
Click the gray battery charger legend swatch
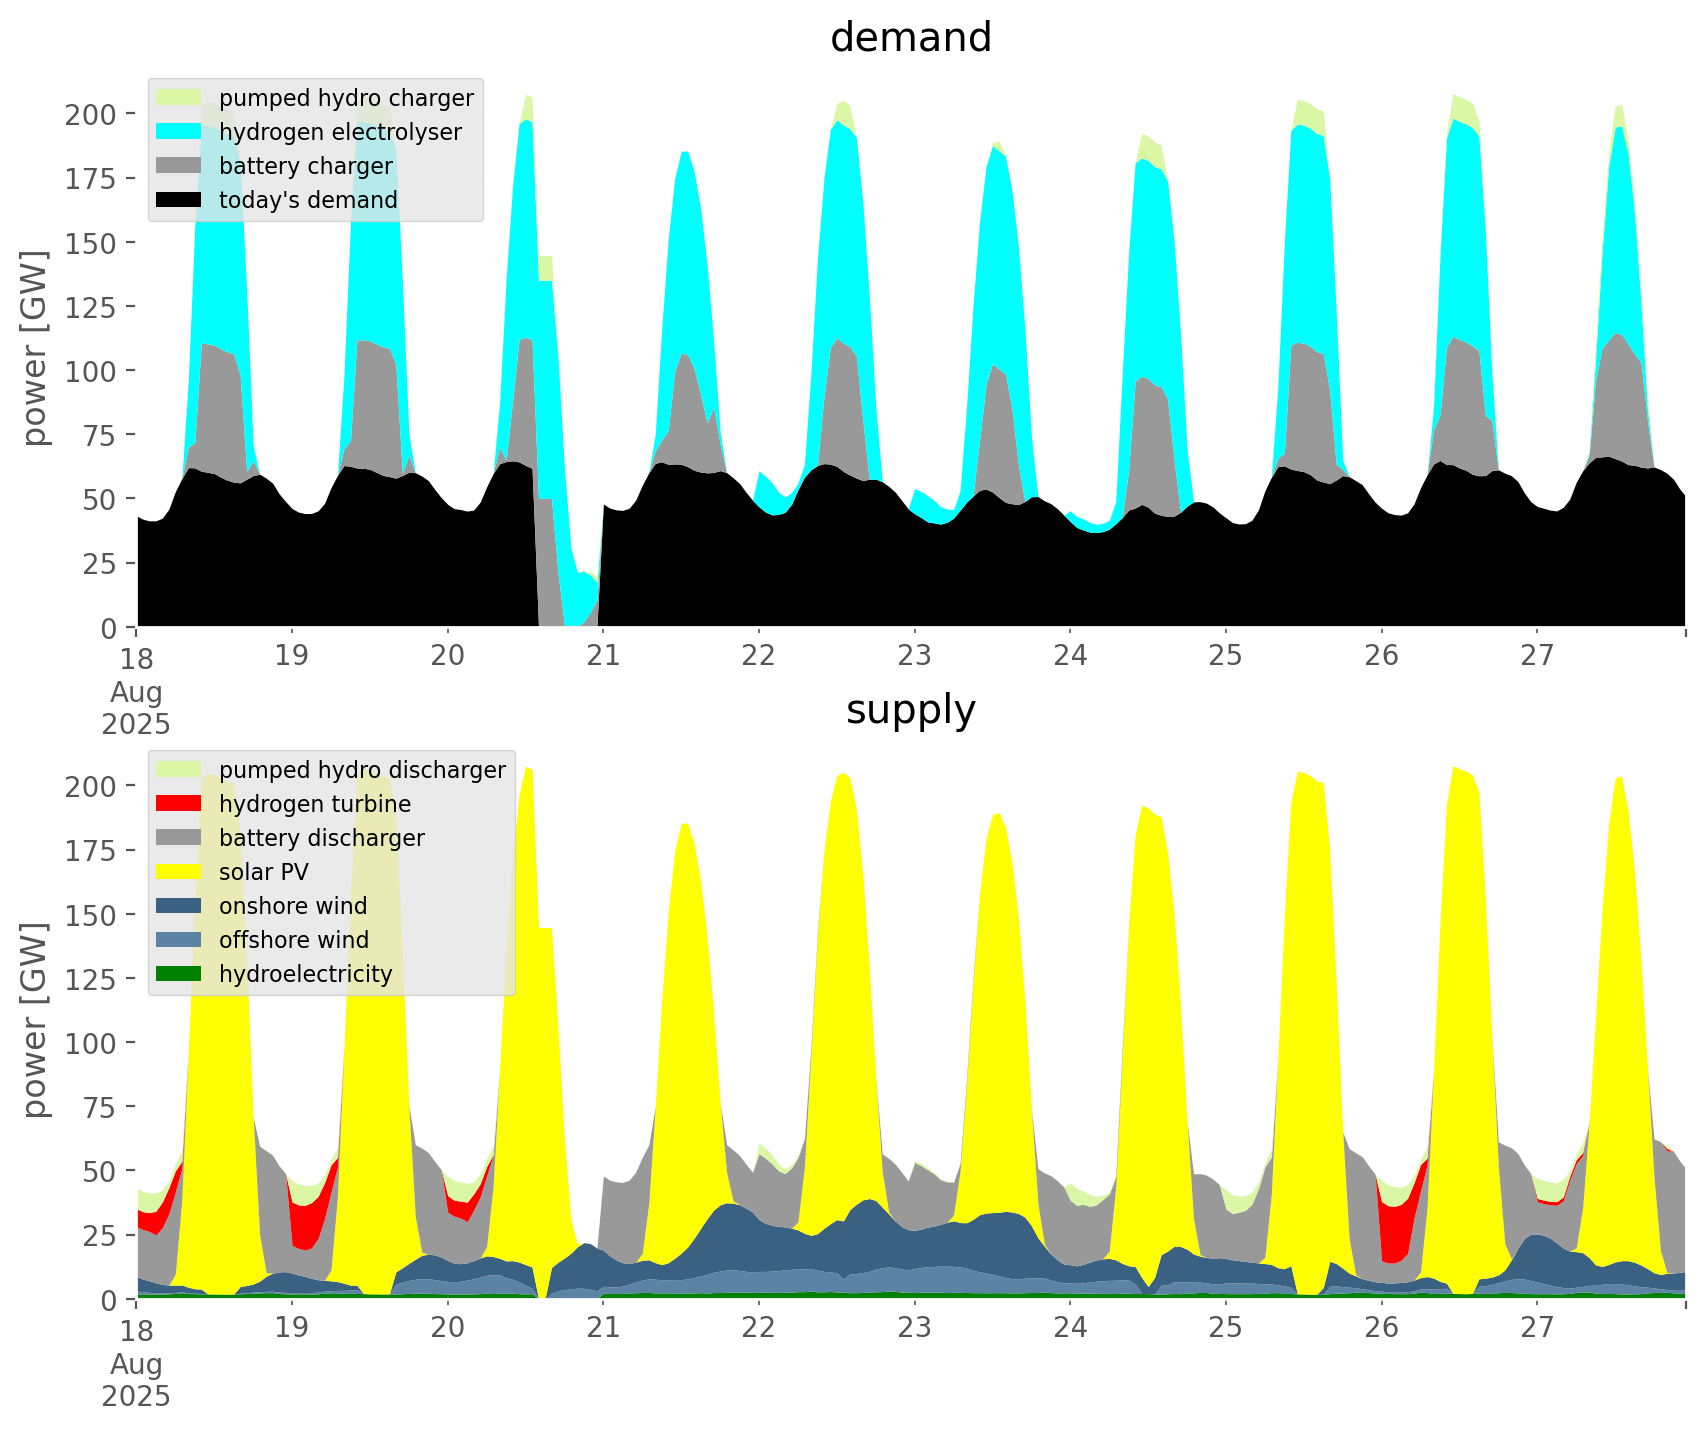click(x=179, y=166)
